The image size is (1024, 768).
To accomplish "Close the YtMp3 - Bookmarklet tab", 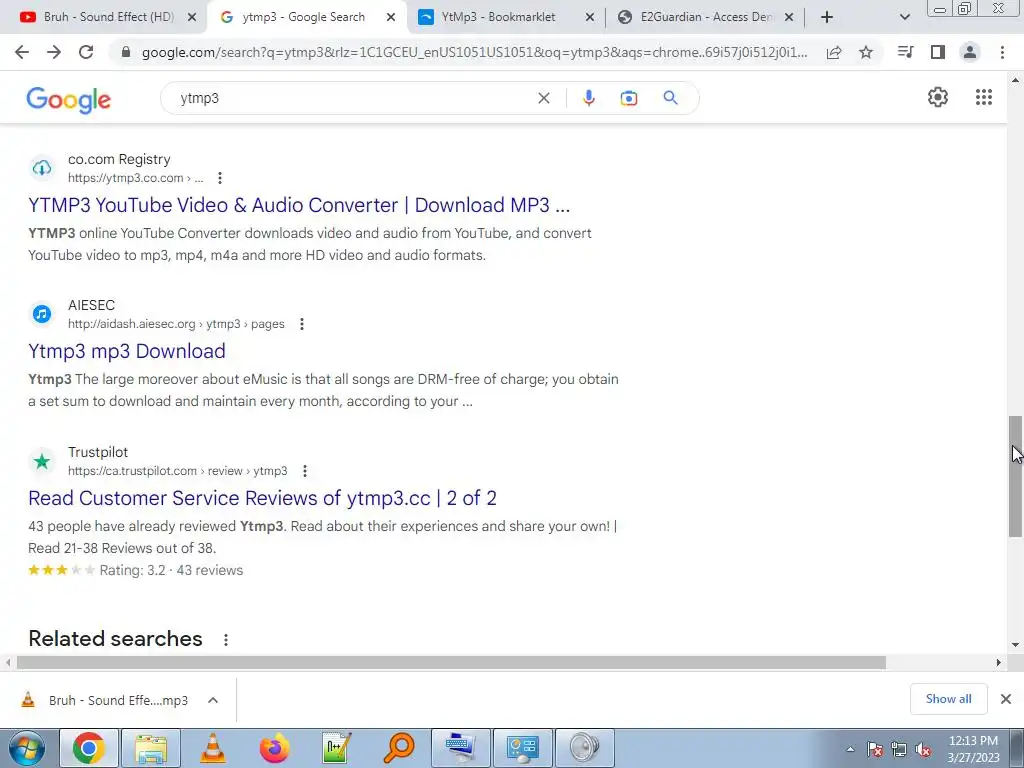I will click(590, 18).
